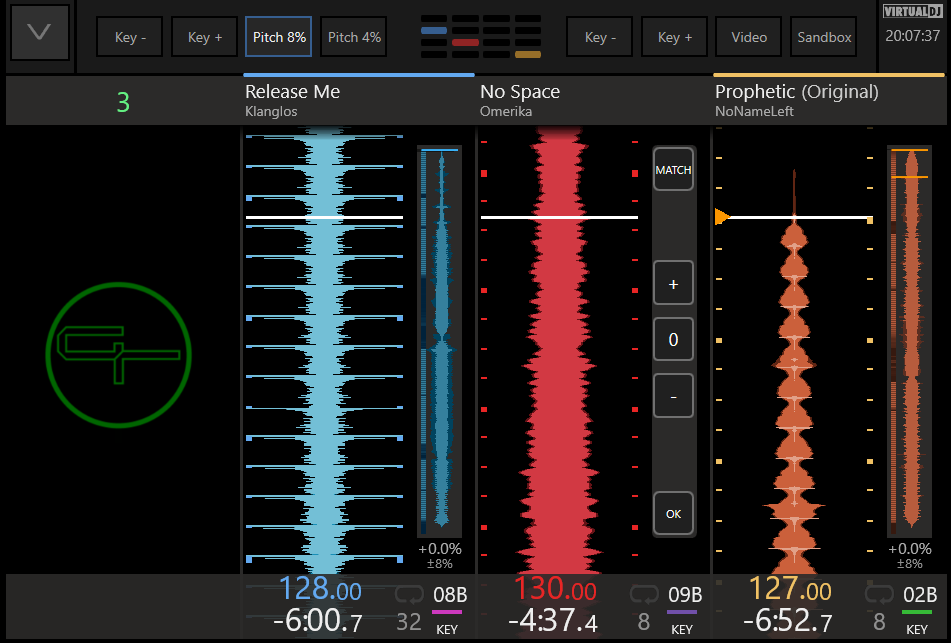This screenshot has width=951, height=643.
Task: Click the remaining time -6:52.7
Action: click(x=788, y=621)
